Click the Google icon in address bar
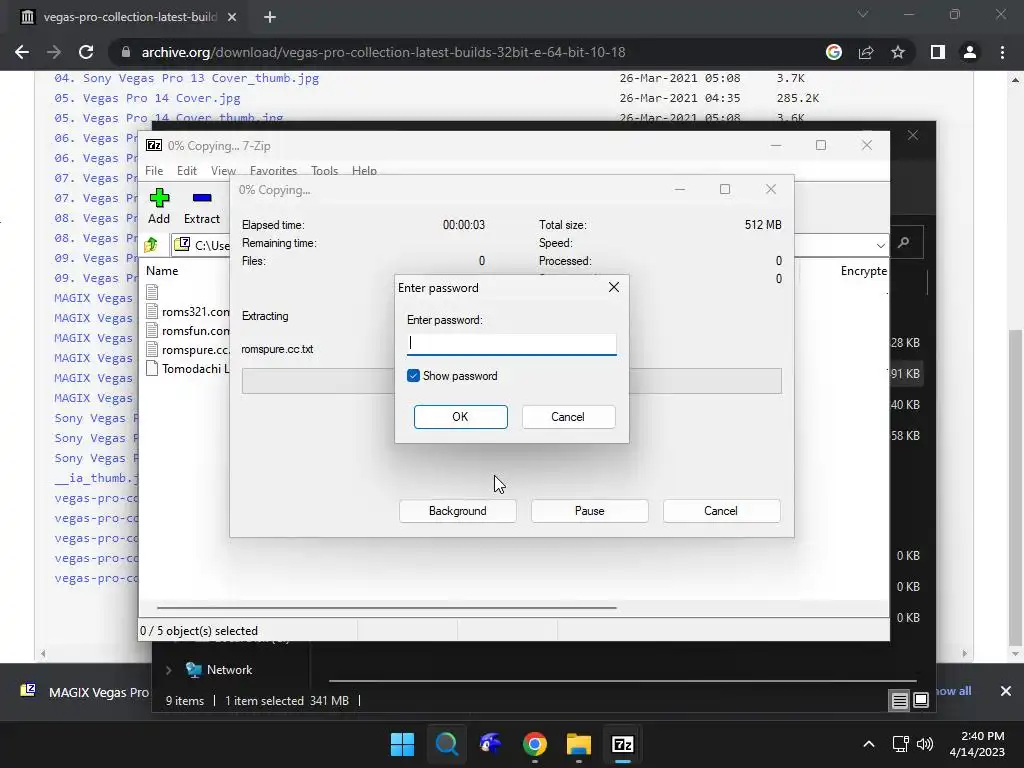 834,52
